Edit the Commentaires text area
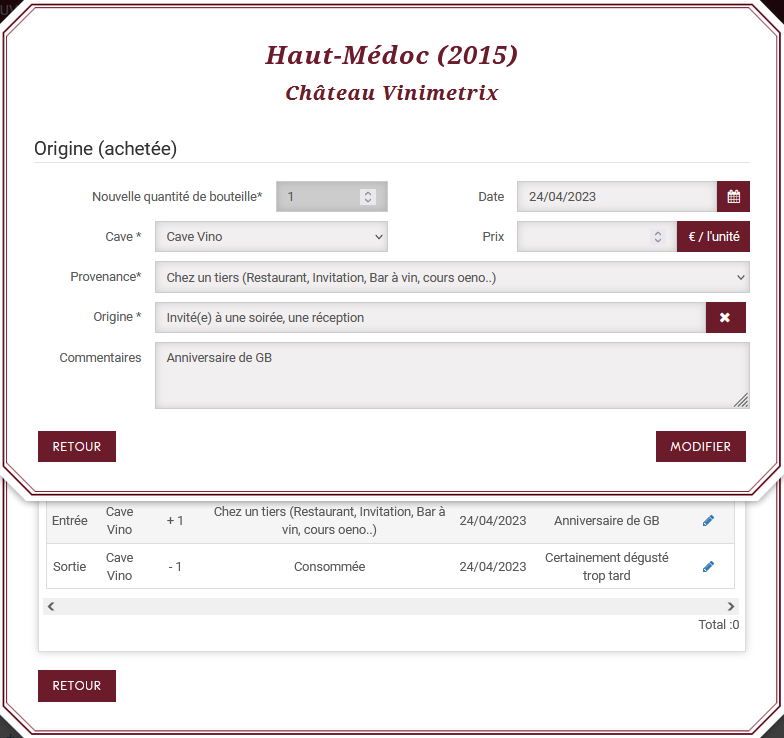The height and width of the screenshot is (738, 784). [450, 375]
